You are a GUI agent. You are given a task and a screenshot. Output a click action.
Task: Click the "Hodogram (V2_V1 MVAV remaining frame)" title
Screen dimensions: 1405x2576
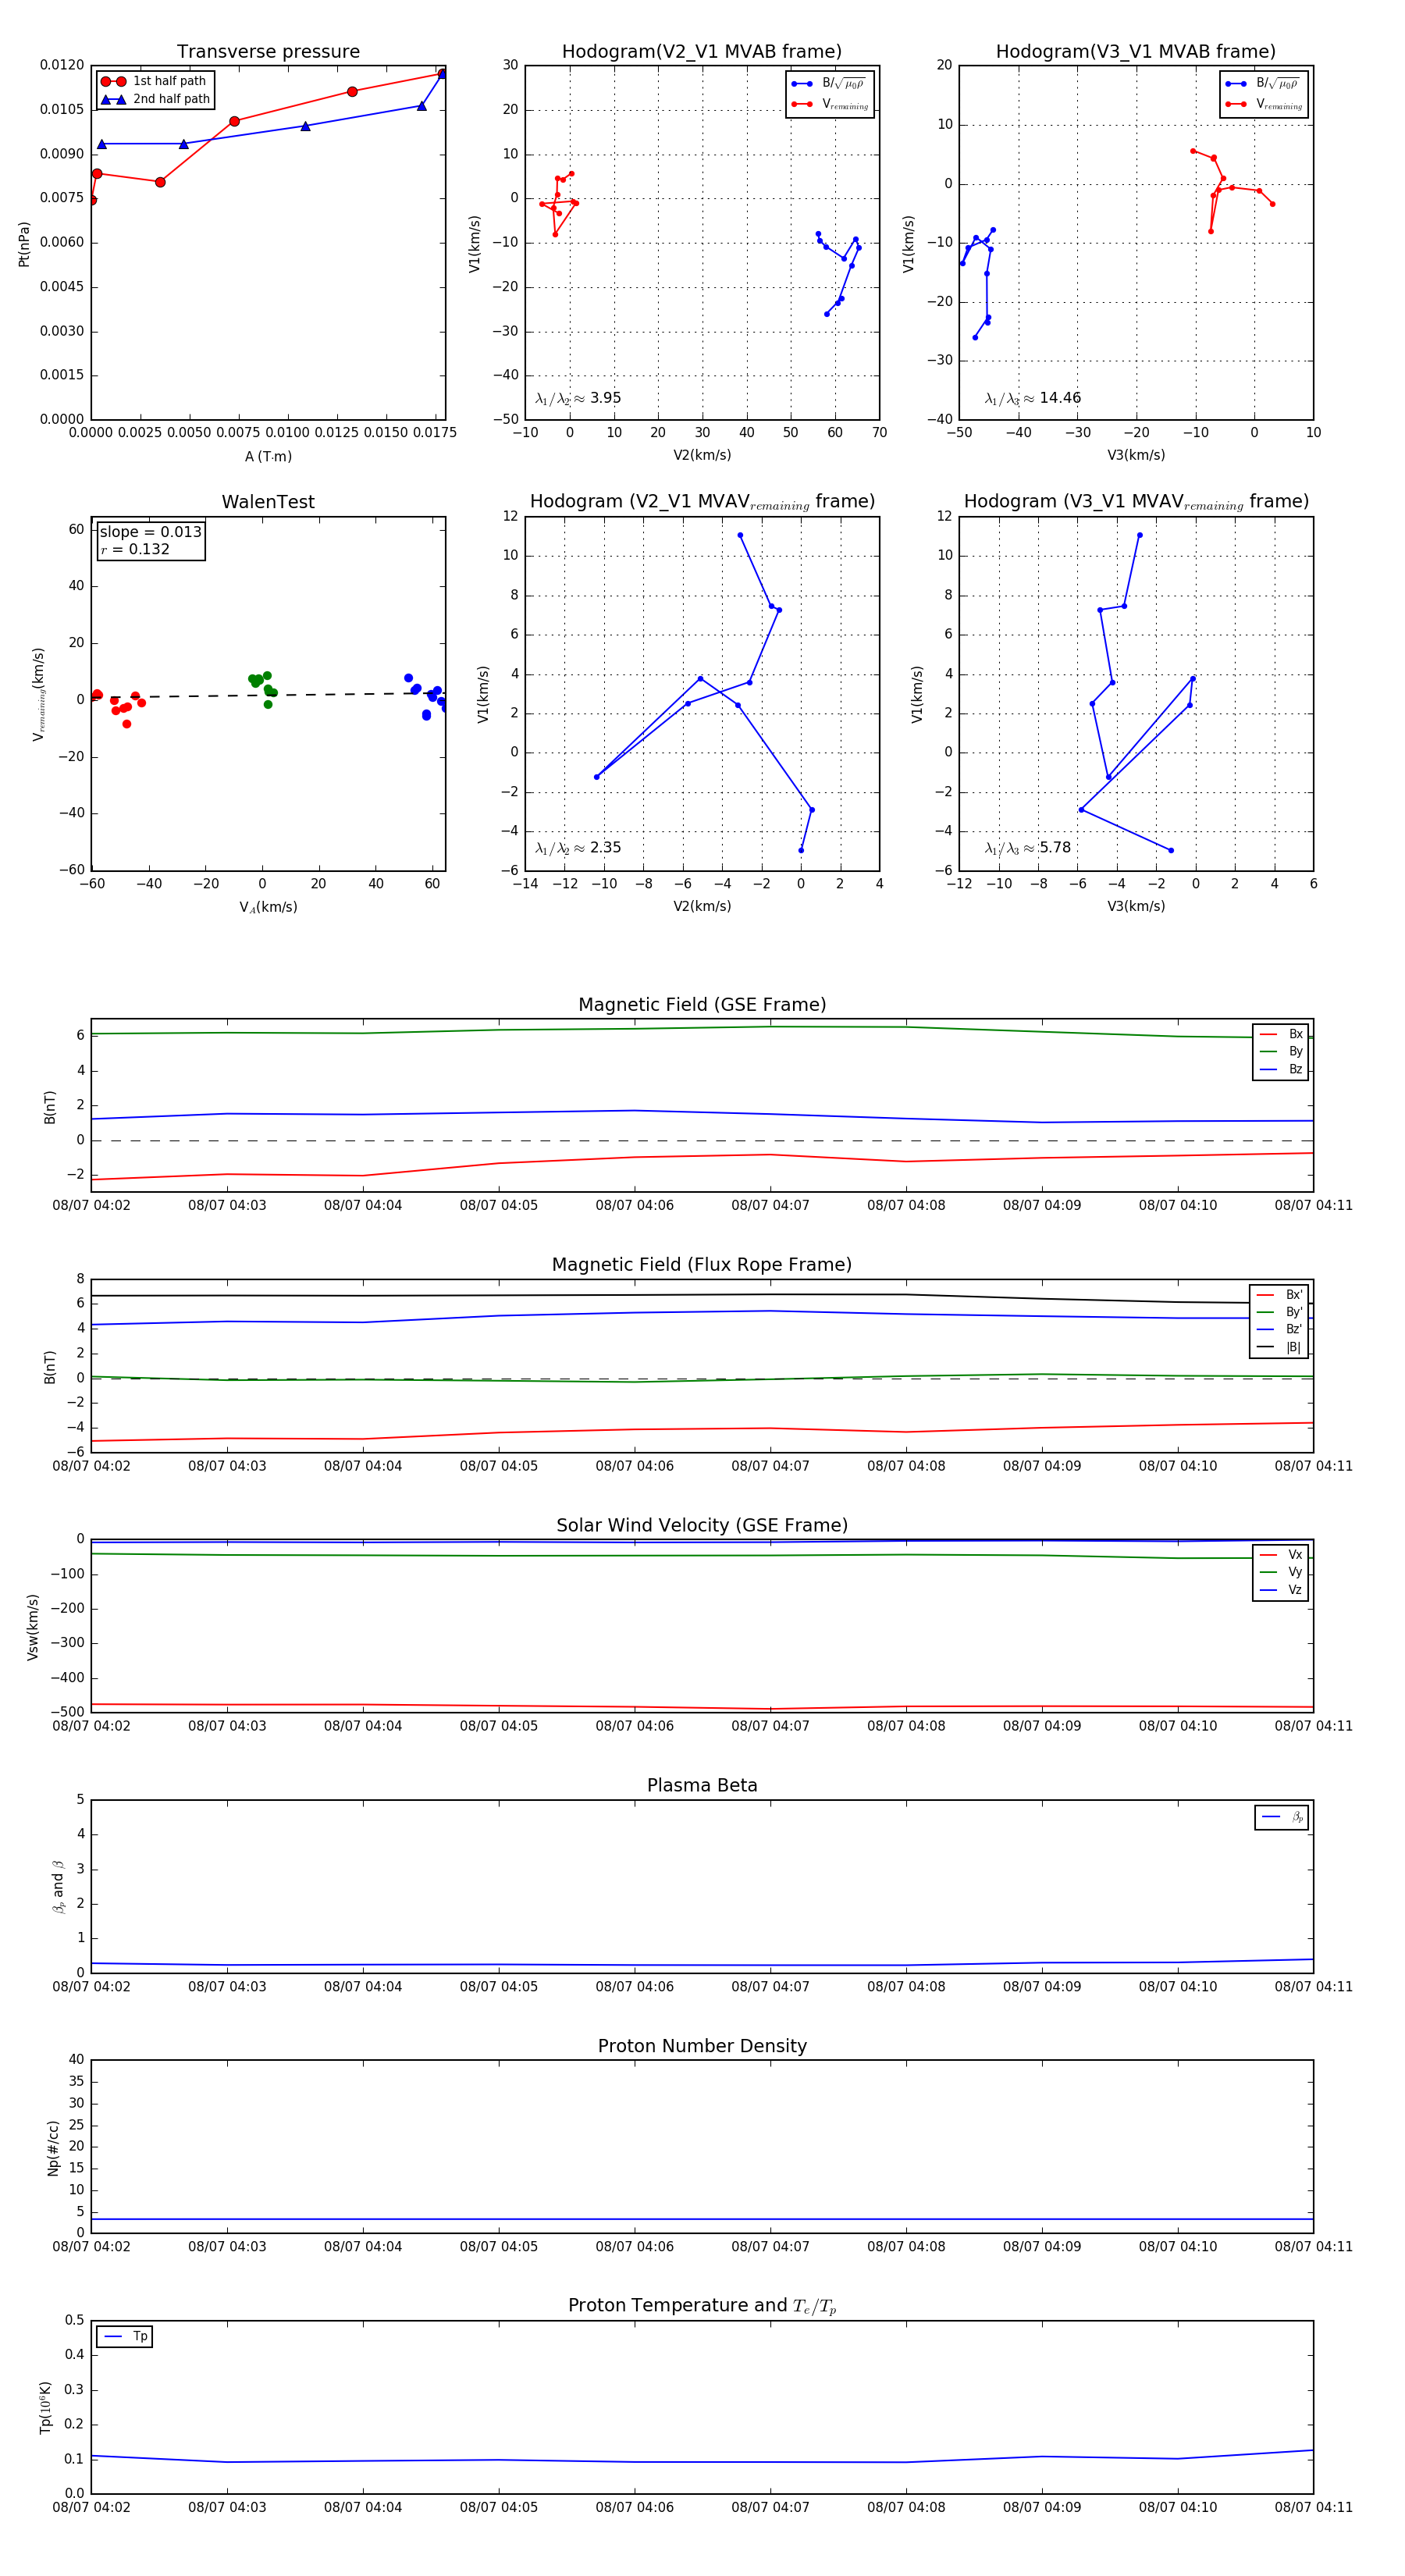702,502
